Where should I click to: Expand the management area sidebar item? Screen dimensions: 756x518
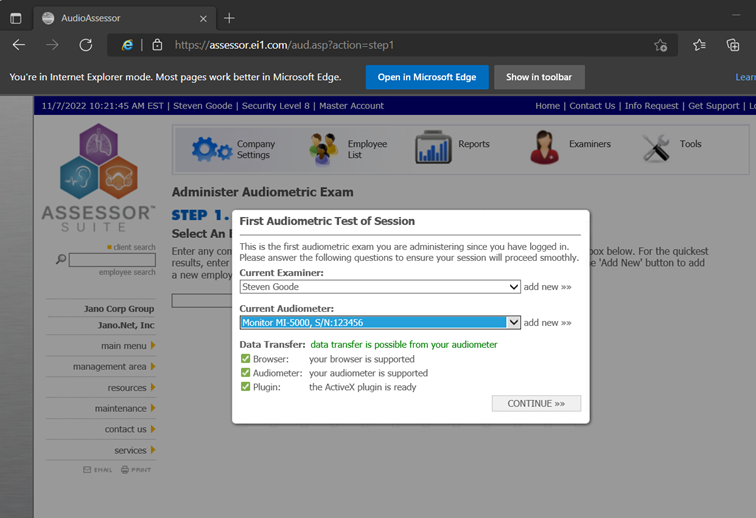[114, 367]
